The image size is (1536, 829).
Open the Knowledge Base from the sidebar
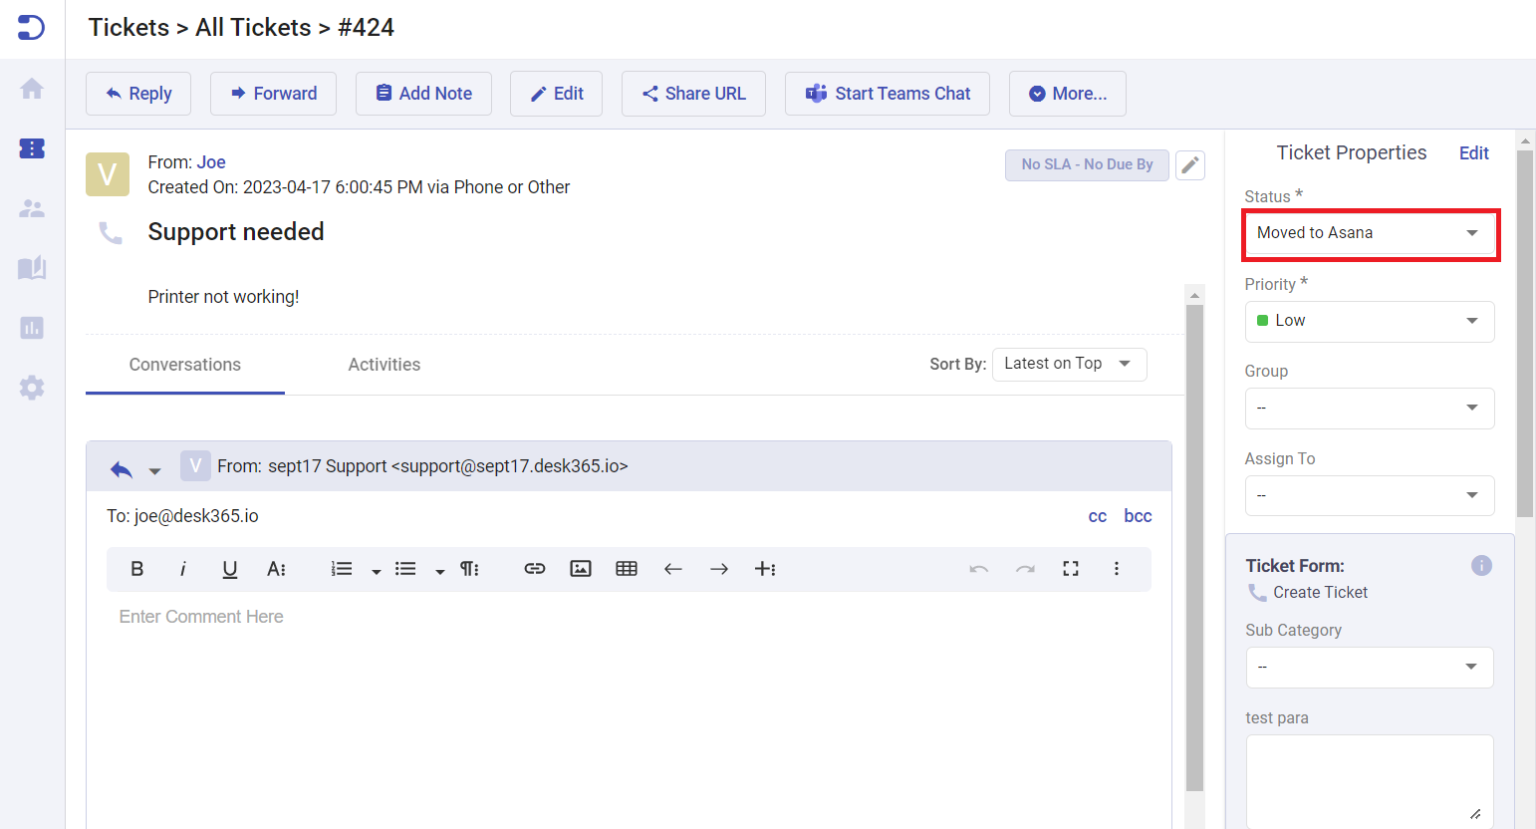(x=31, y=268)
